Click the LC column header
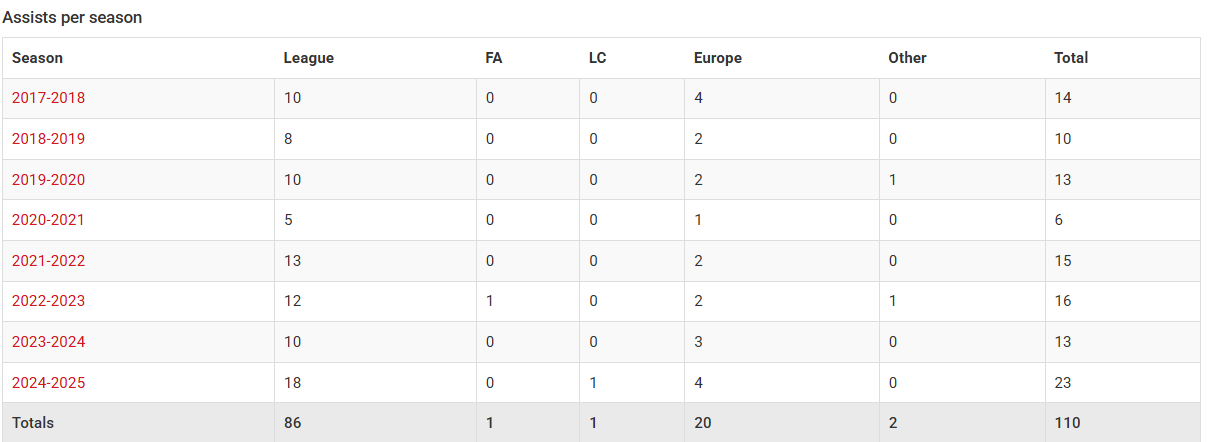This screenshot has width=1211, height=442. coord(597,58)
